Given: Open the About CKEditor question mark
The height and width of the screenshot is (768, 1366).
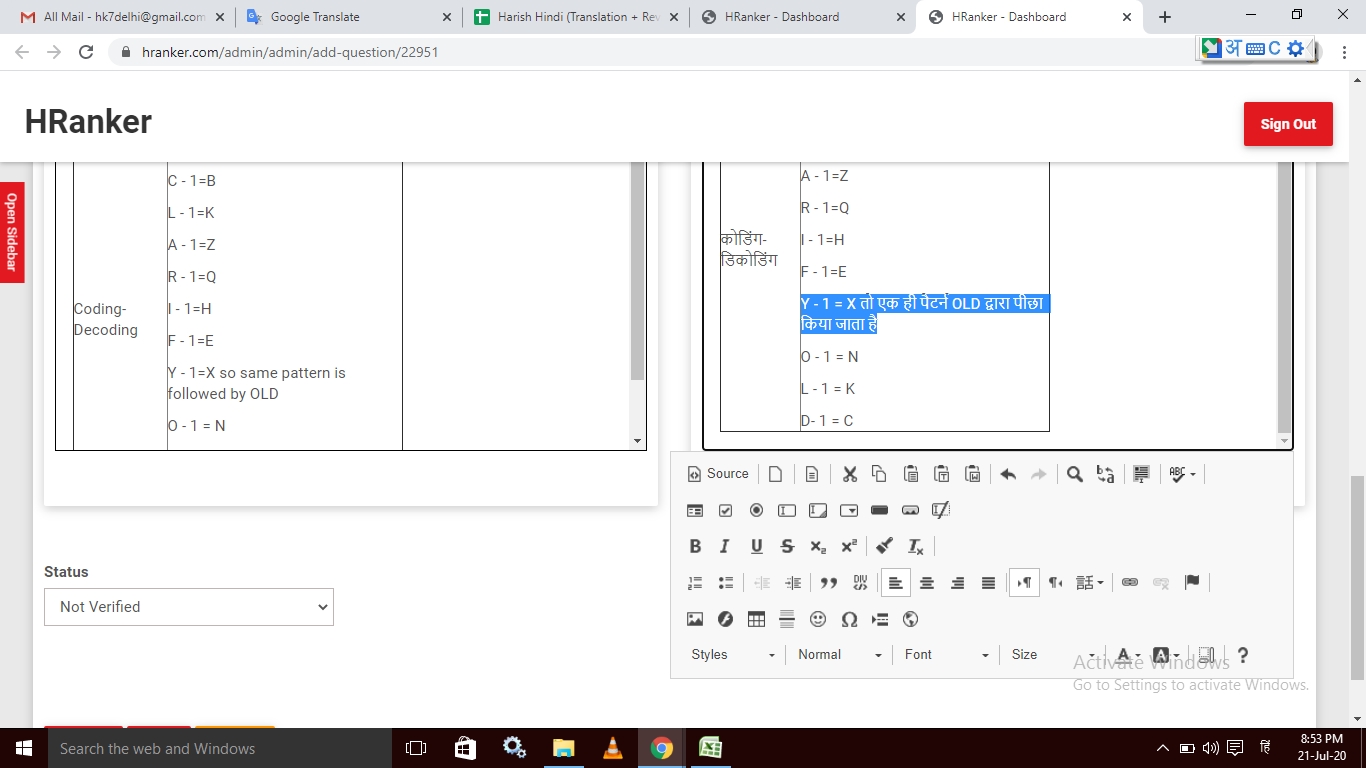Looking at the screenshot, I should point(1243,655).
